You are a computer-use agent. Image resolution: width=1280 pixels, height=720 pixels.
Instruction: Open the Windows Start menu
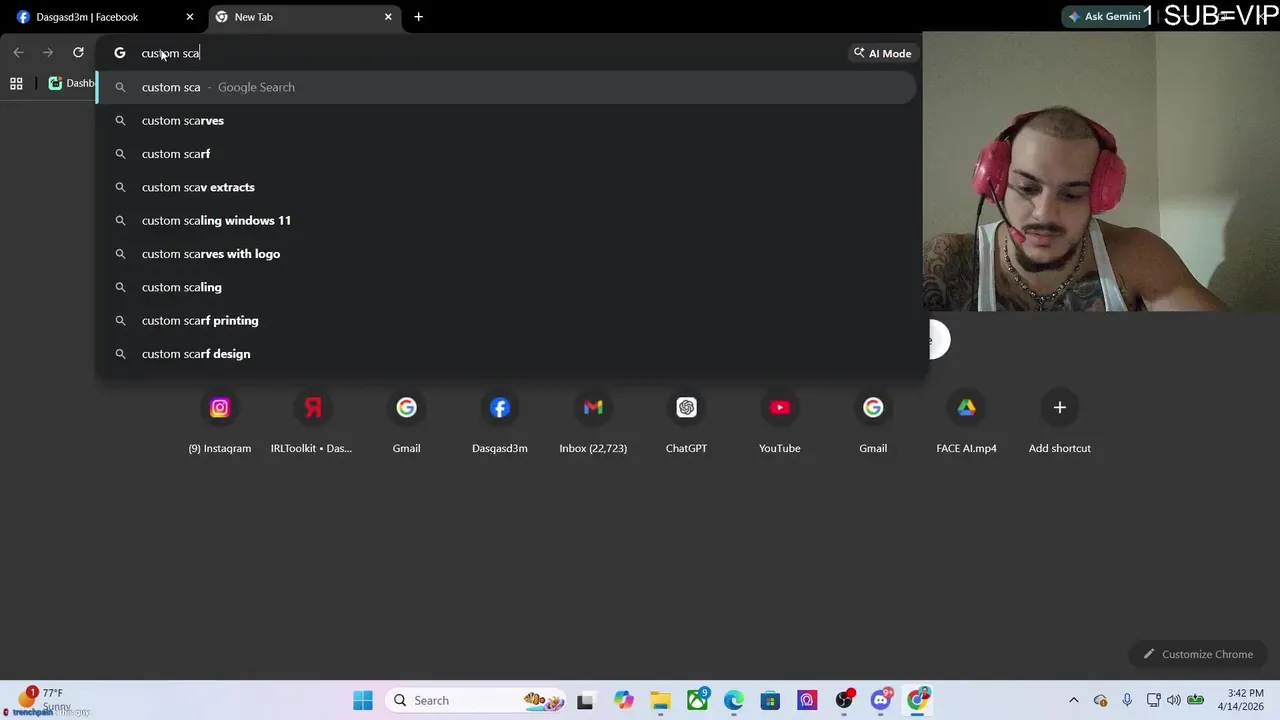(363, 700)
